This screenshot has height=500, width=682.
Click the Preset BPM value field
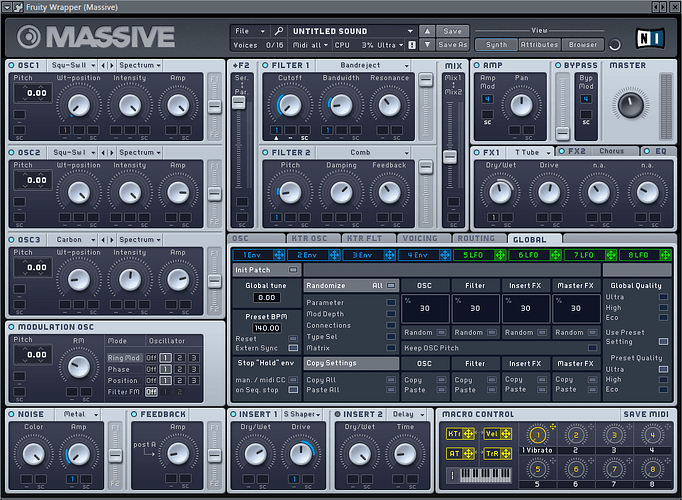pos(267,328)
